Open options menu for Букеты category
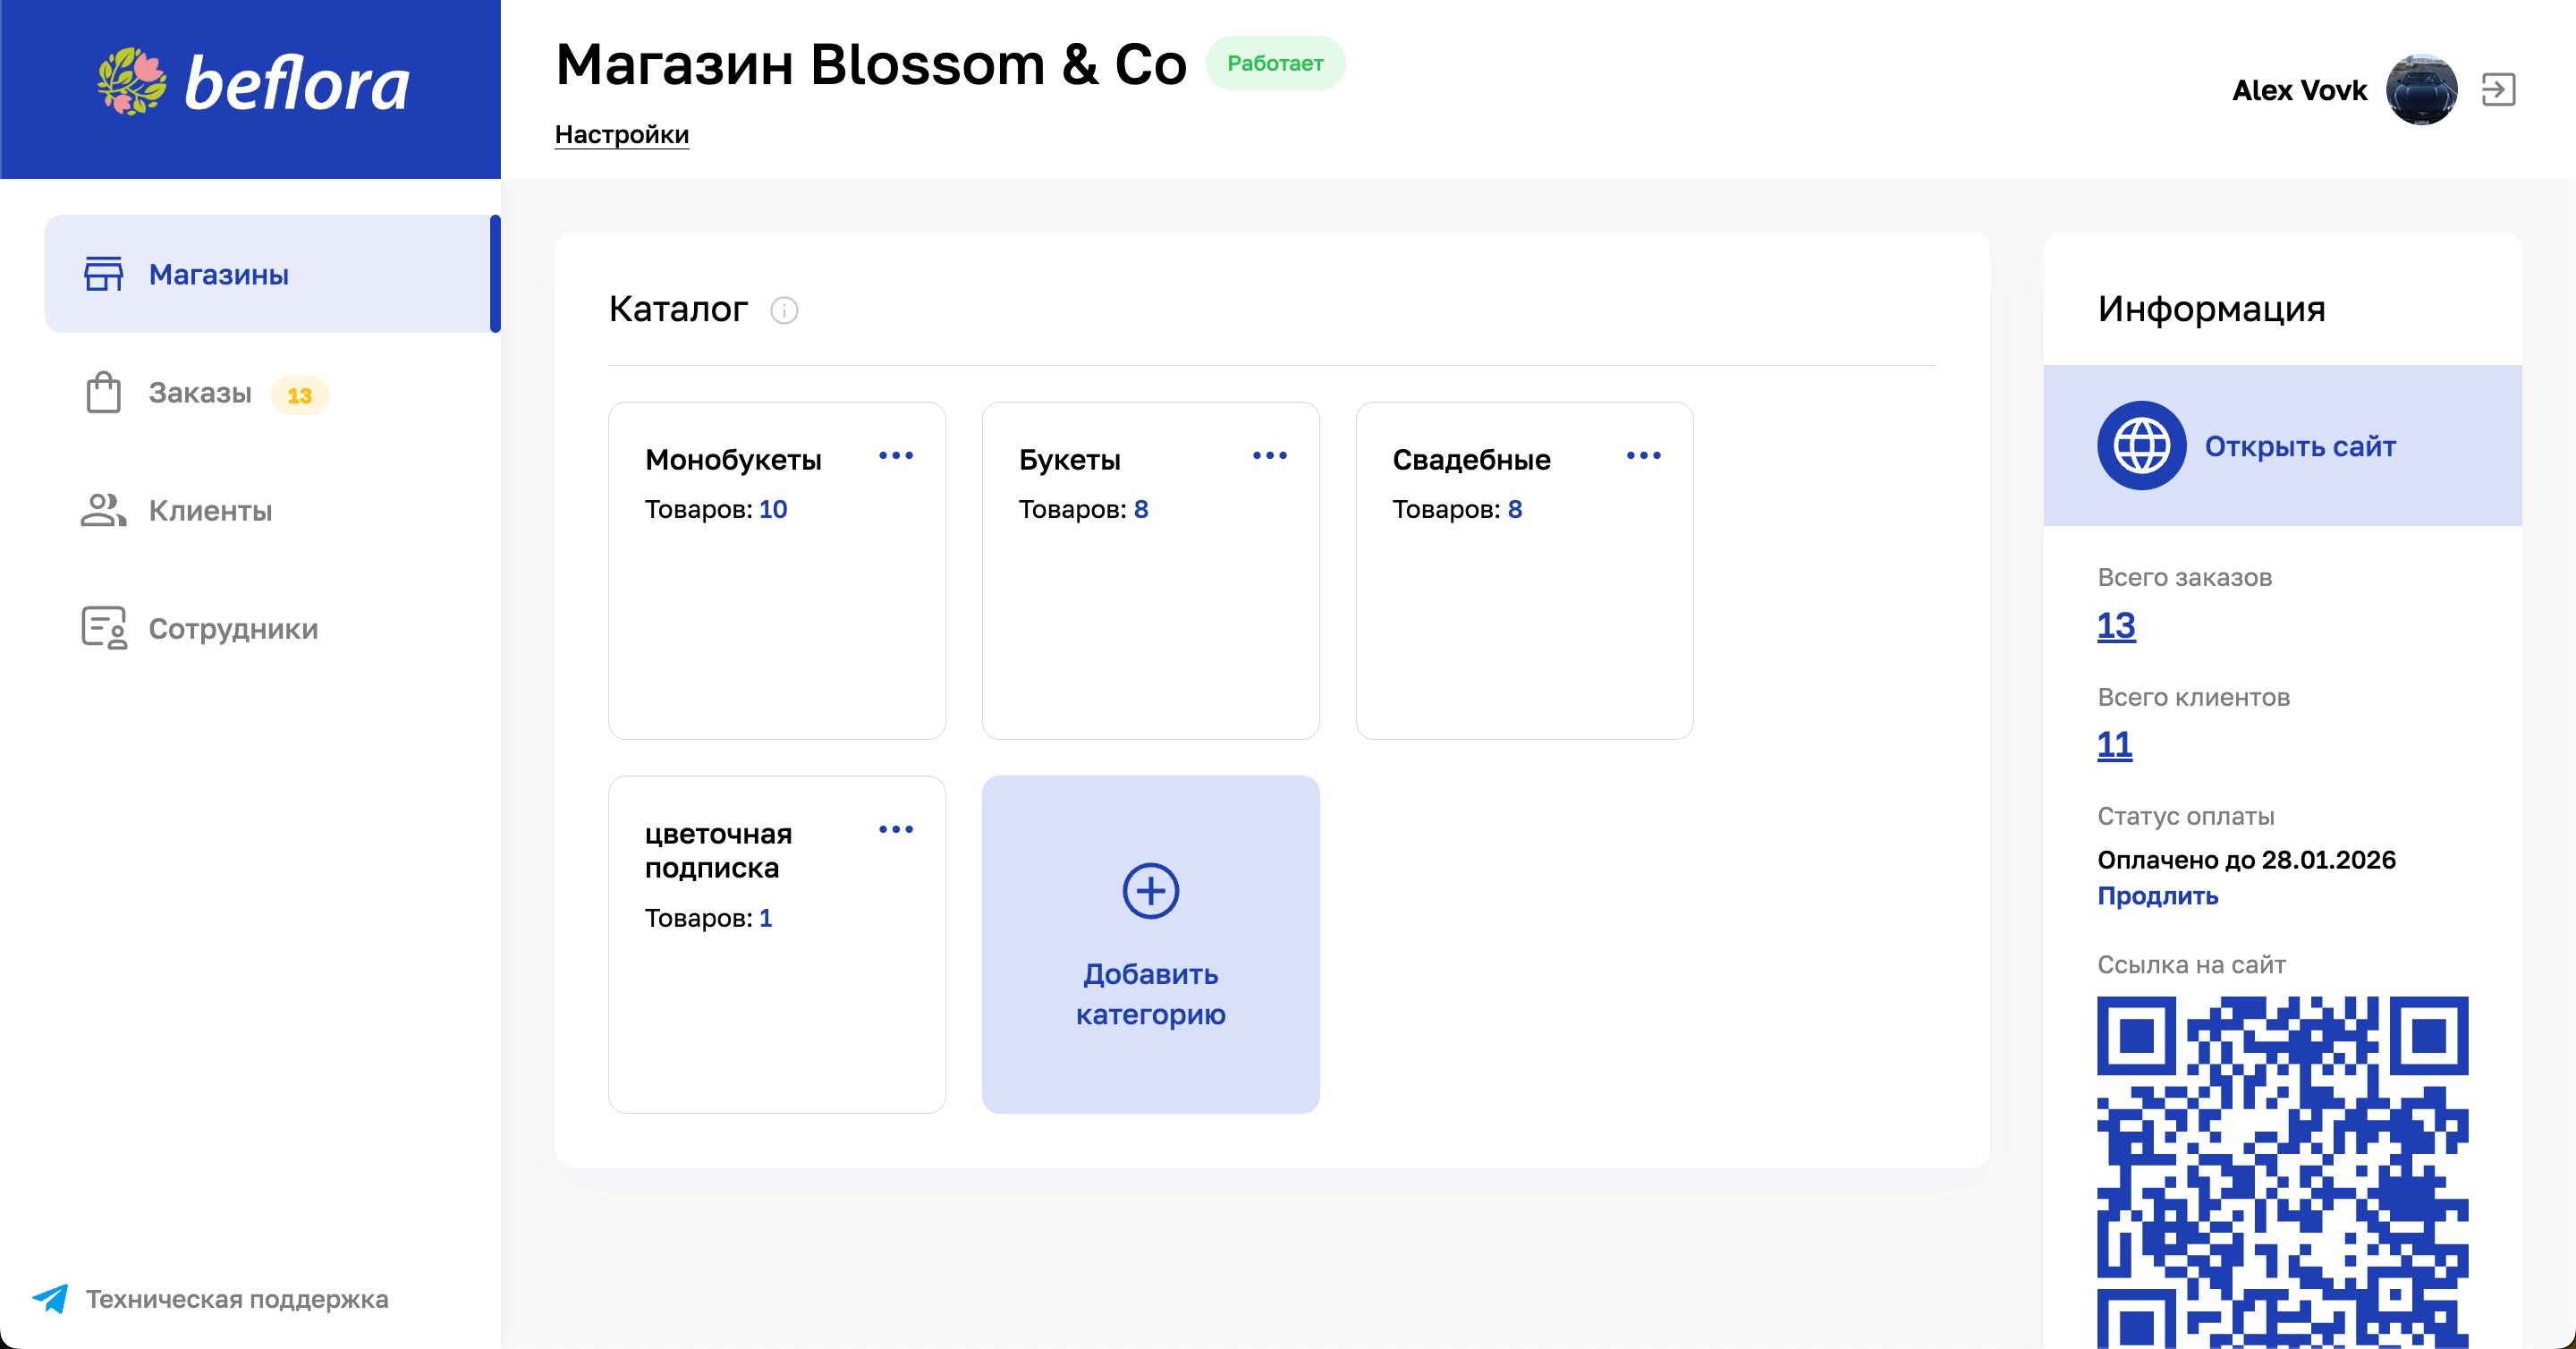The width and height of the screenshot is (2576, 1349). 1269,456
